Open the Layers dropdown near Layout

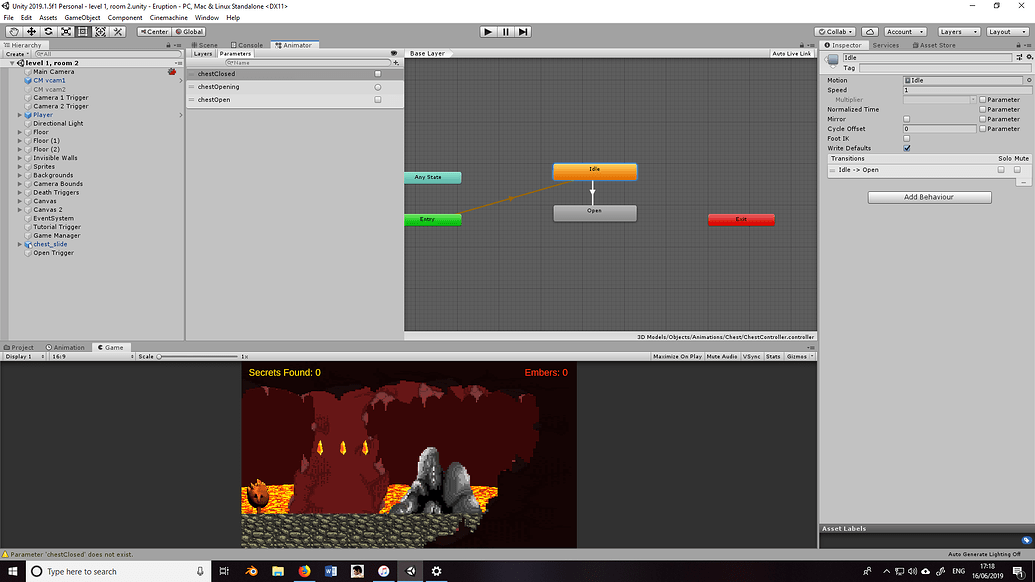click(x=958, y=31)
